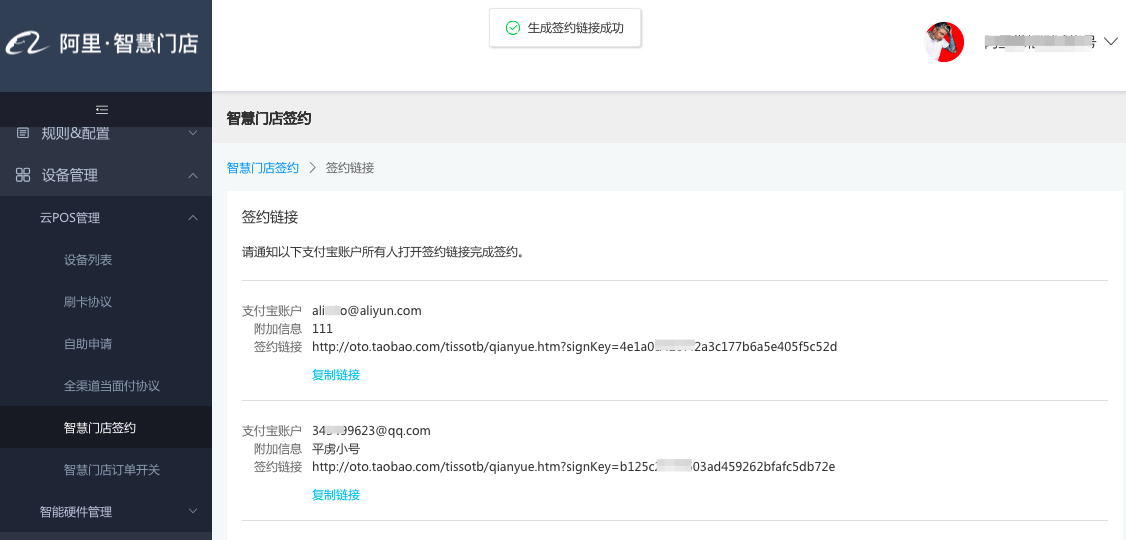
Task: Open the account dropdown arrow
Action: click(1110, 42)
